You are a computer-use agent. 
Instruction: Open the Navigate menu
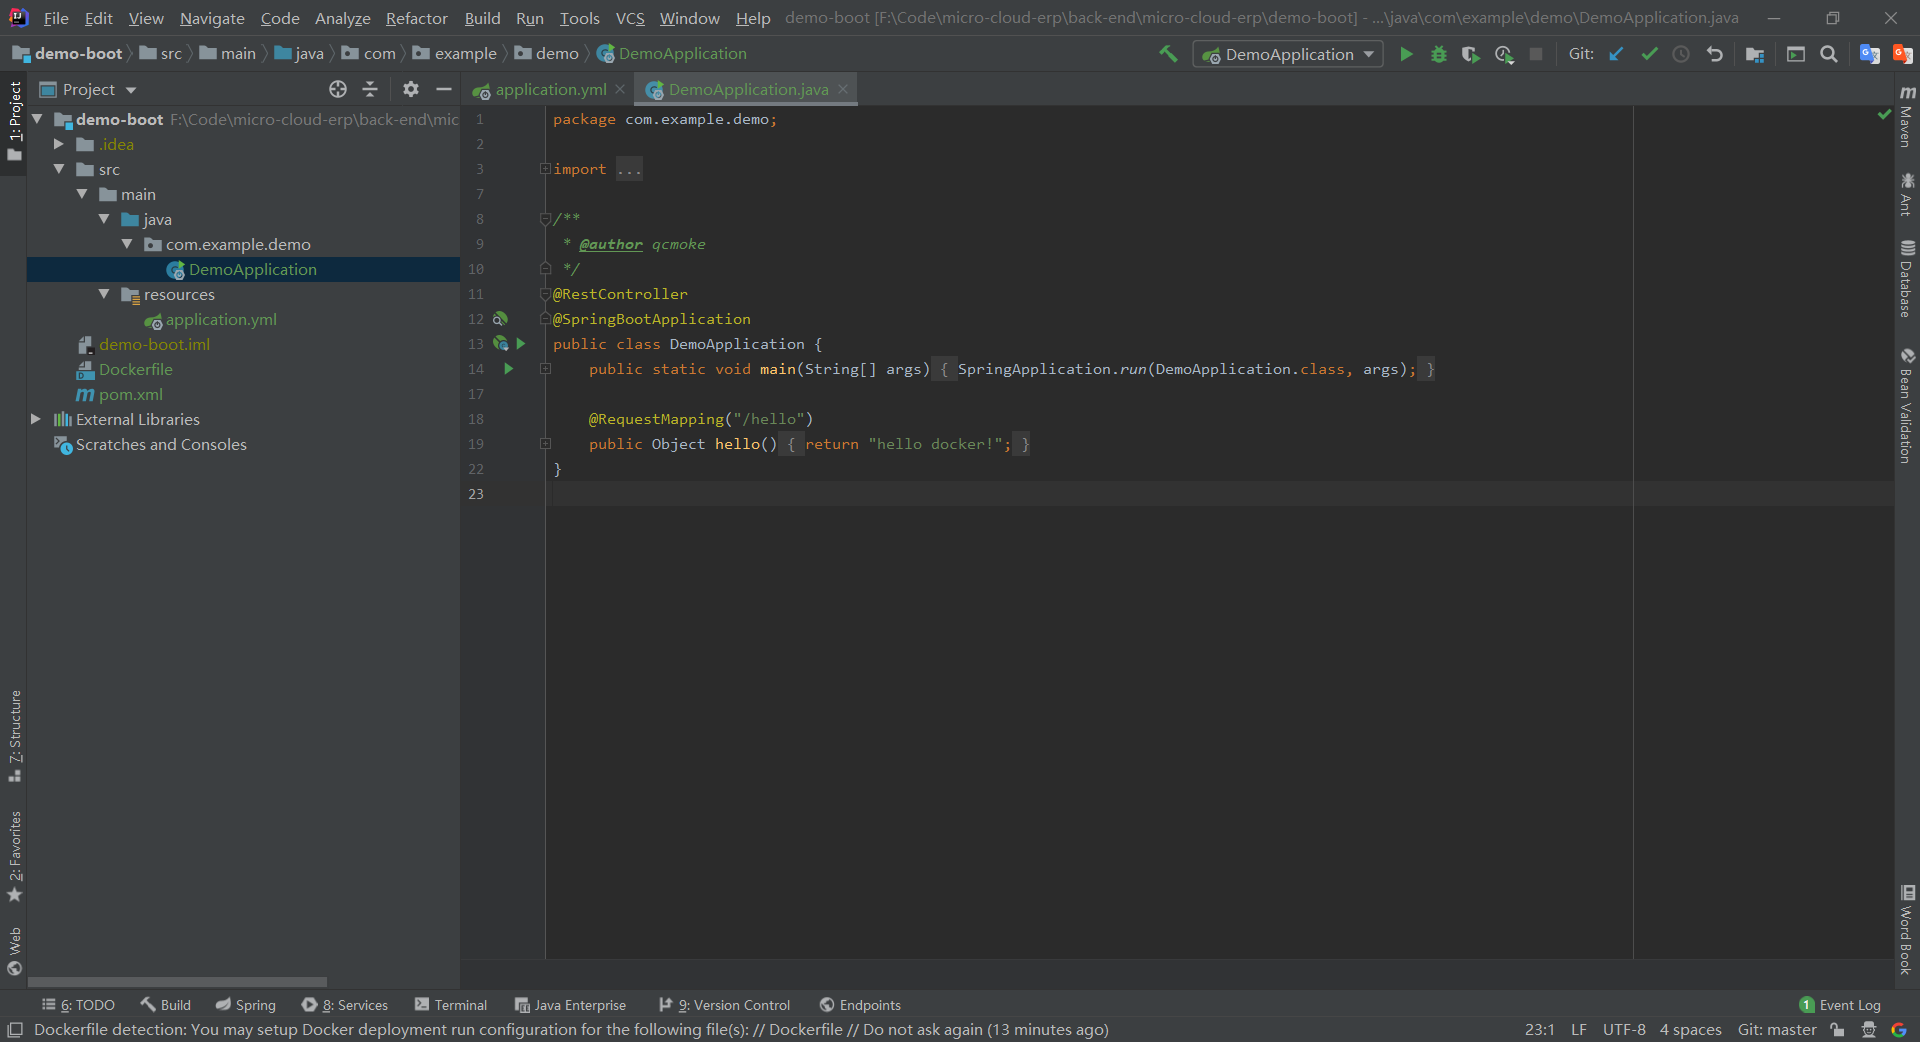click(x=212, y=18)
